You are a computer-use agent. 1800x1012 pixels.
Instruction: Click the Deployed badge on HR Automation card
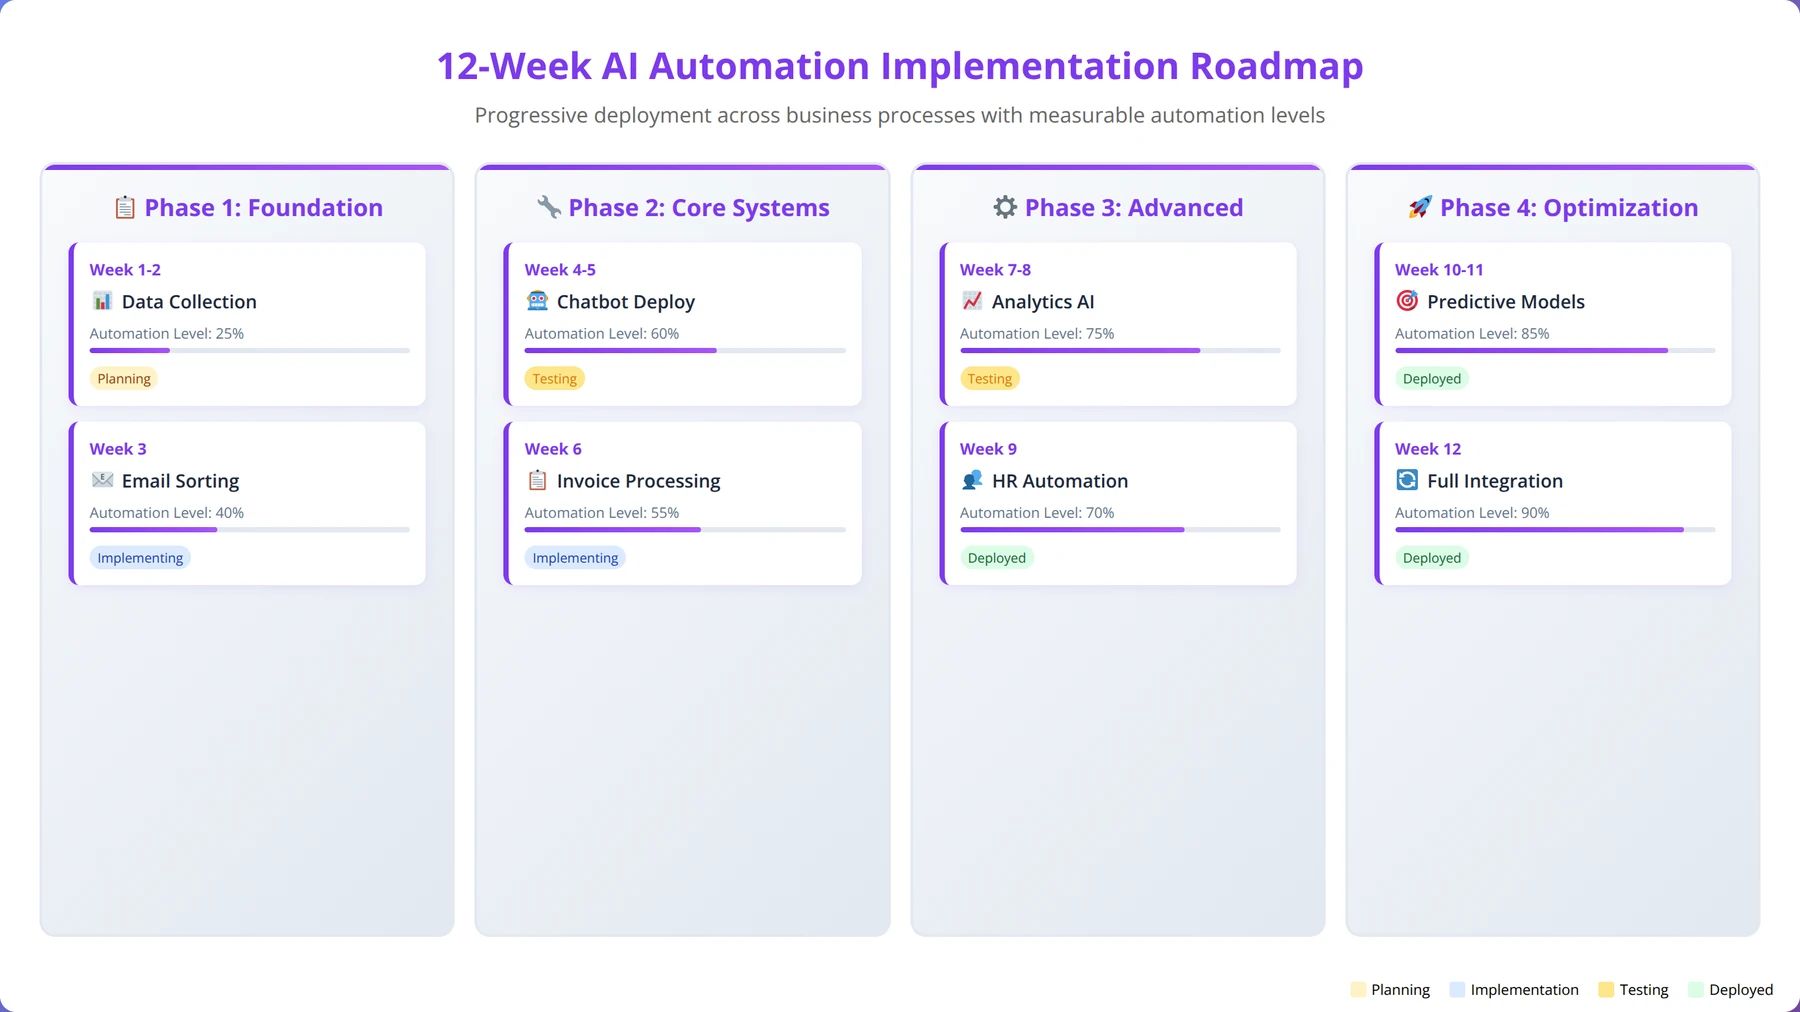(996, 558)
